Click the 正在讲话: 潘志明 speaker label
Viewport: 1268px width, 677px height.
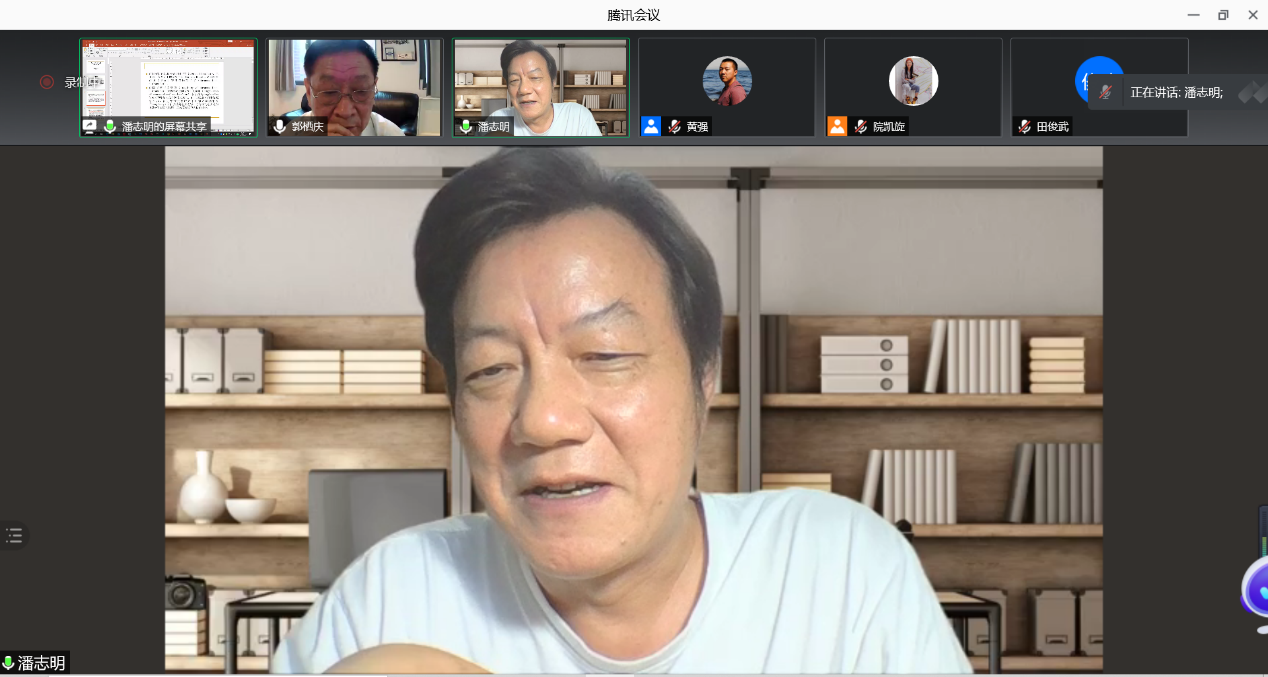1176,92
